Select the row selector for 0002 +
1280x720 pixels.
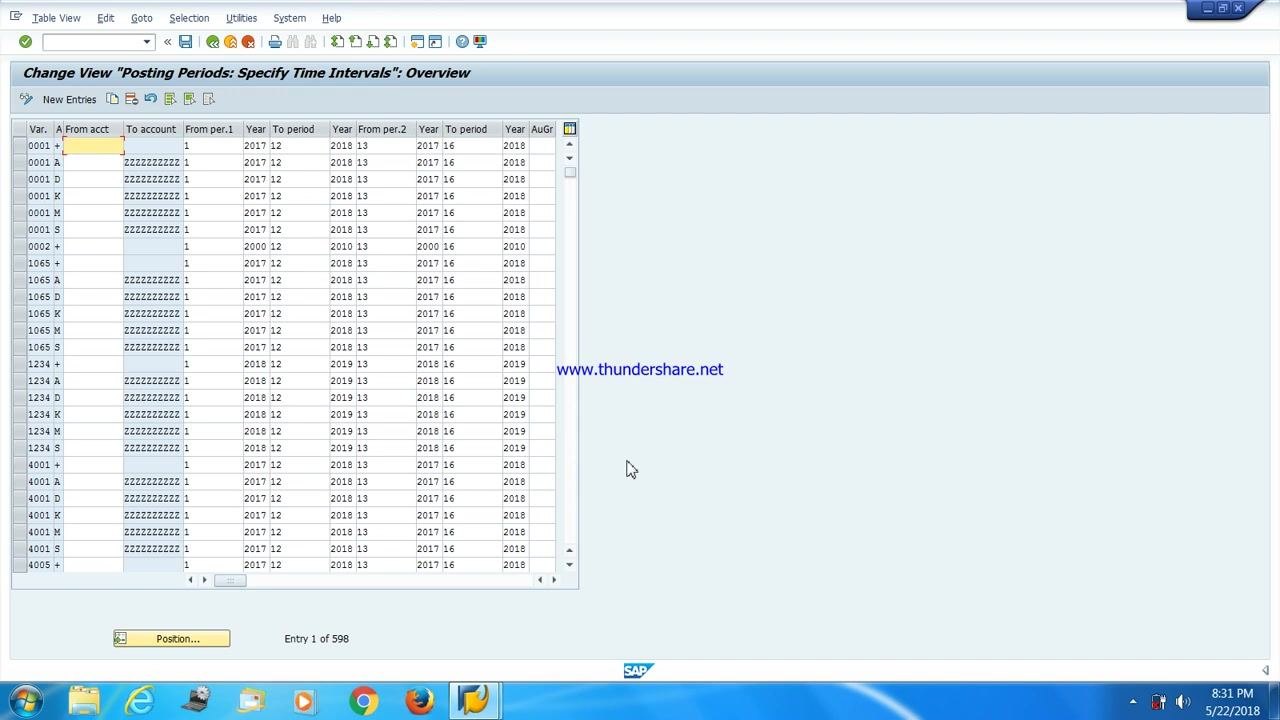coord(19,247)
